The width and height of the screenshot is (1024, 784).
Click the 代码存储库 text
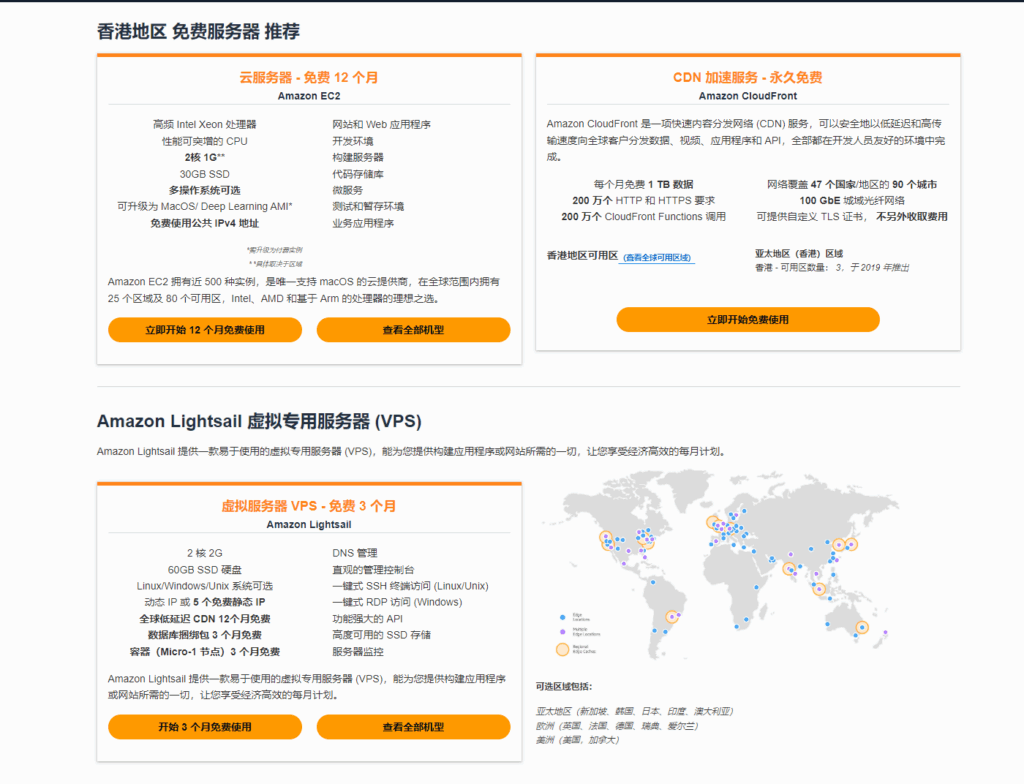click(358, 174)
